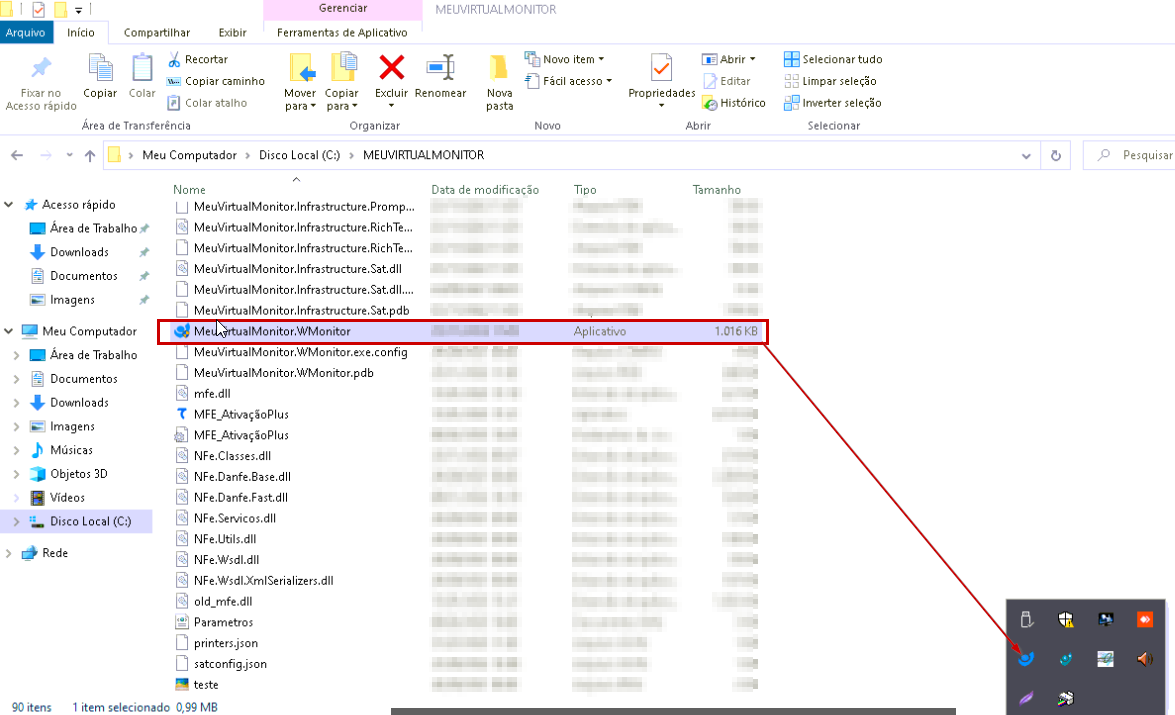Expand the Rede tree node

[x=9, y=553]
